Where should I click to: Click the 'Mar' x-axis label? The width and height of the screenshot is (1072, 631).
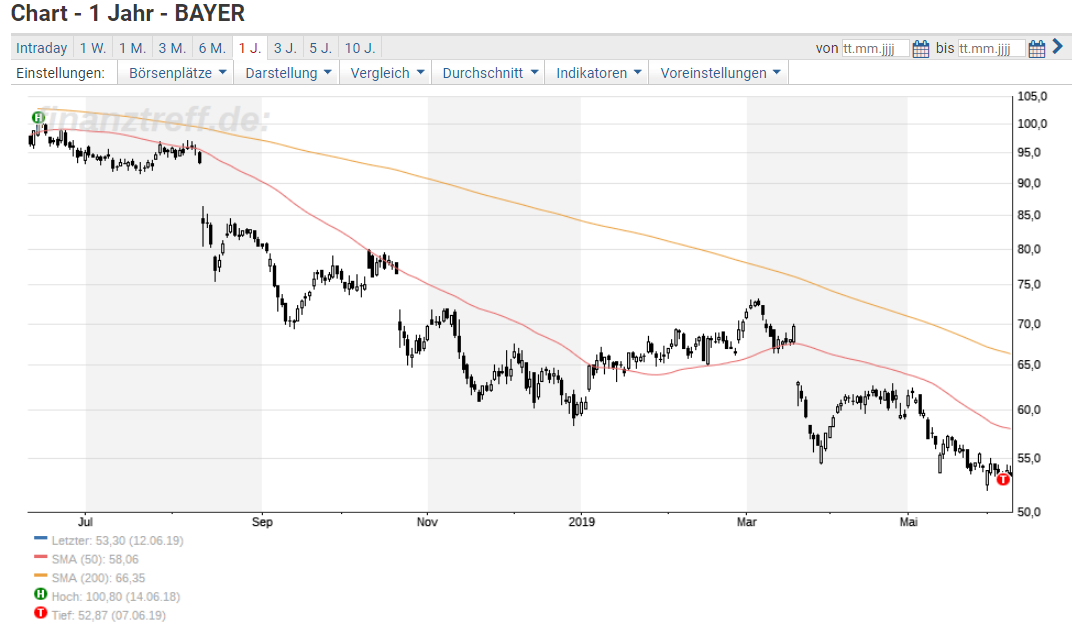point(747,522)
